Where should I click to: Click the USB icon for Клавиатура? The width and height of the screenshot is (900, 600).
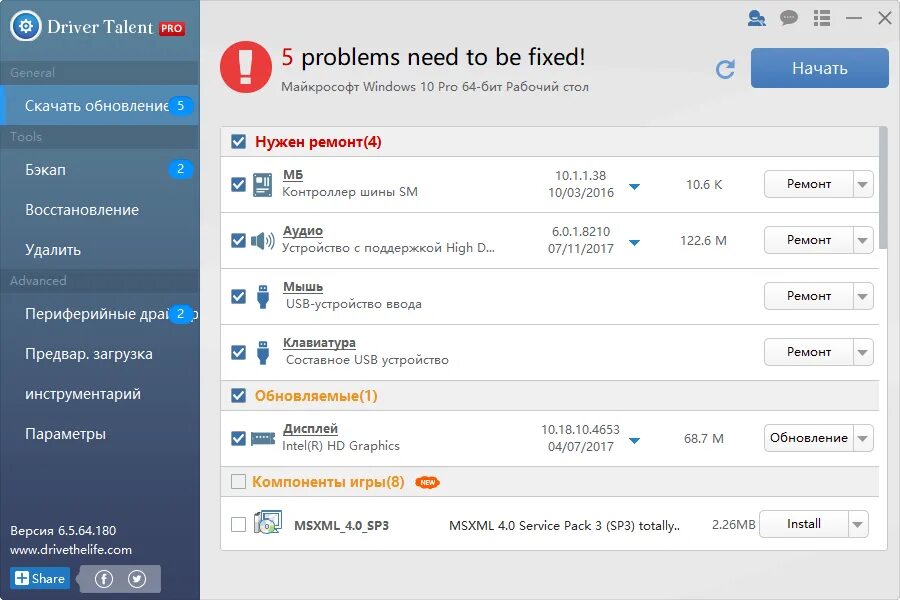[263, 353]
